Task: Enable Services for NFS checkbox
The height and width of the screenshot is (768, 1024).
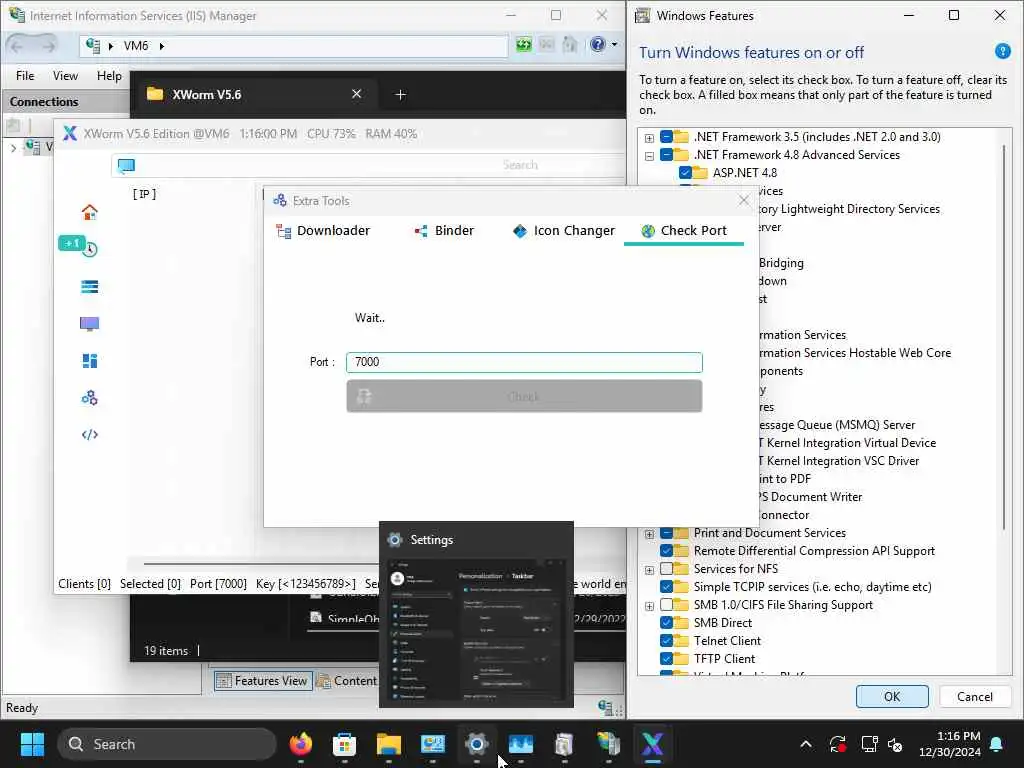Action: [667, 569]
